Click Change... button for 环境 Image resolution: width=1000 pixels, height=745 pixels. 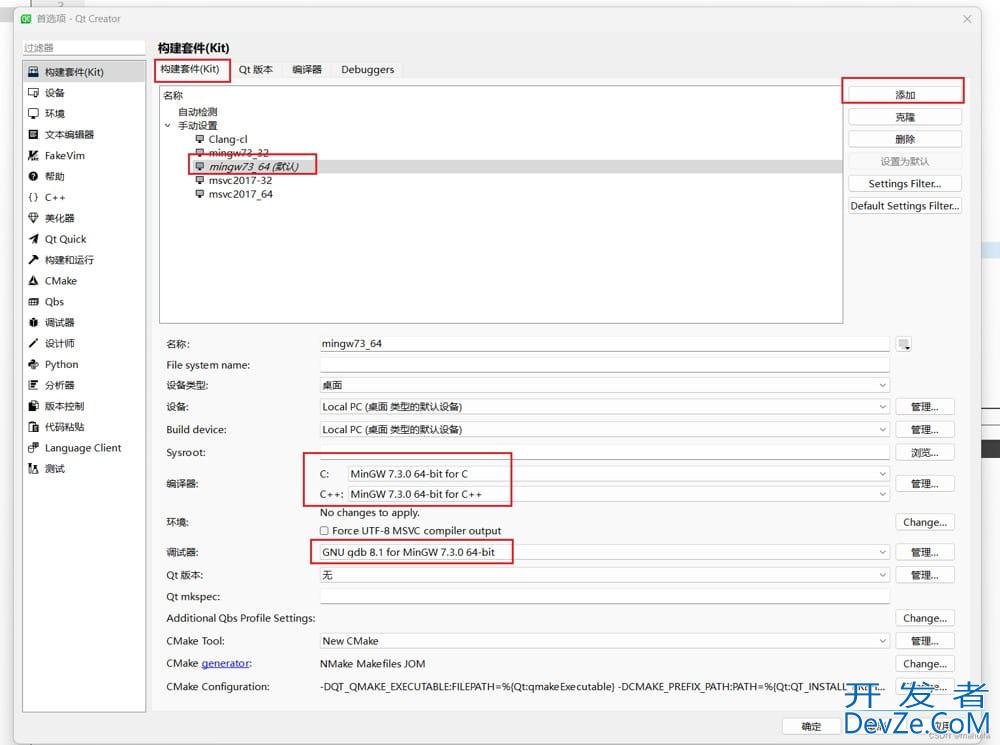click(925, 522)
